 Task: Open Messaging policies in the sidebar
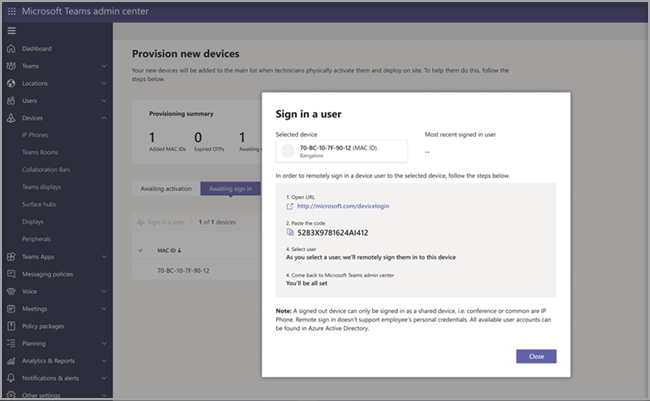47,274
